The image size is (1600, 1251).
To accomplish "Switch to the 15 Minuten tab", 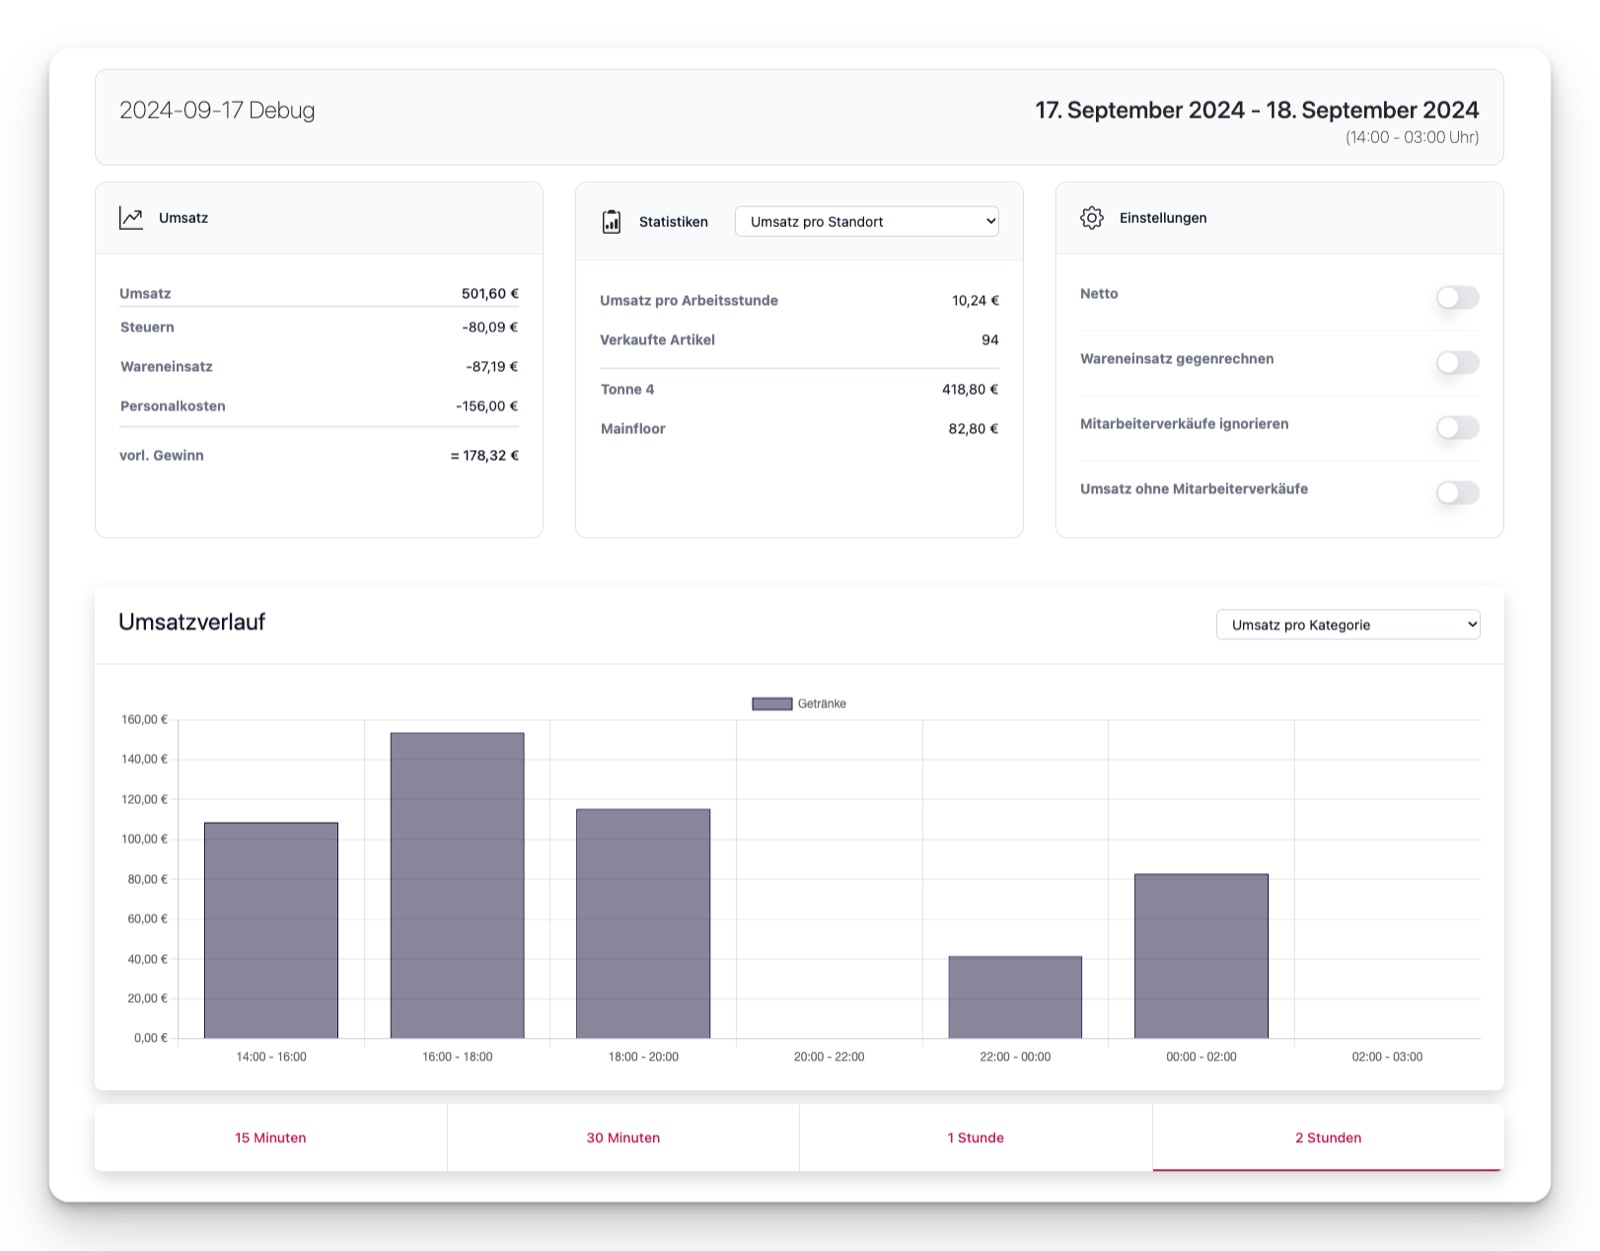I will [x=271, y=1138].
